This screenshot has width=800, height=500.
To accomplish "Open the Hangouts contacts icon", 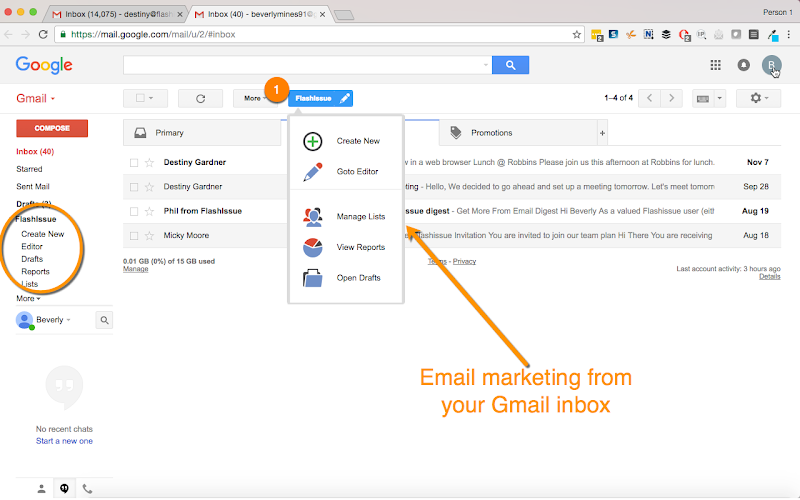I will click(42, 489).
